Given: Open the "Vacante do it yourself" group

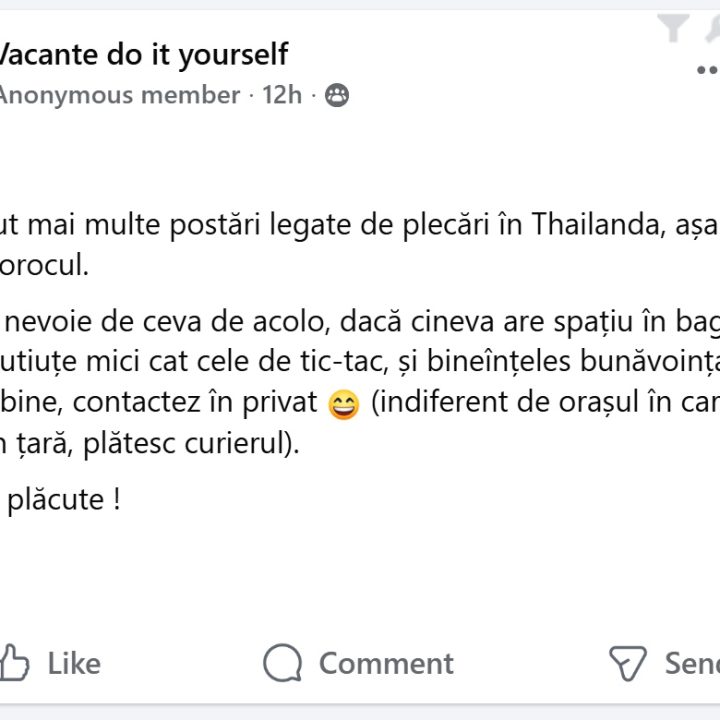Looking at the screenshot, I should point(143,54).
